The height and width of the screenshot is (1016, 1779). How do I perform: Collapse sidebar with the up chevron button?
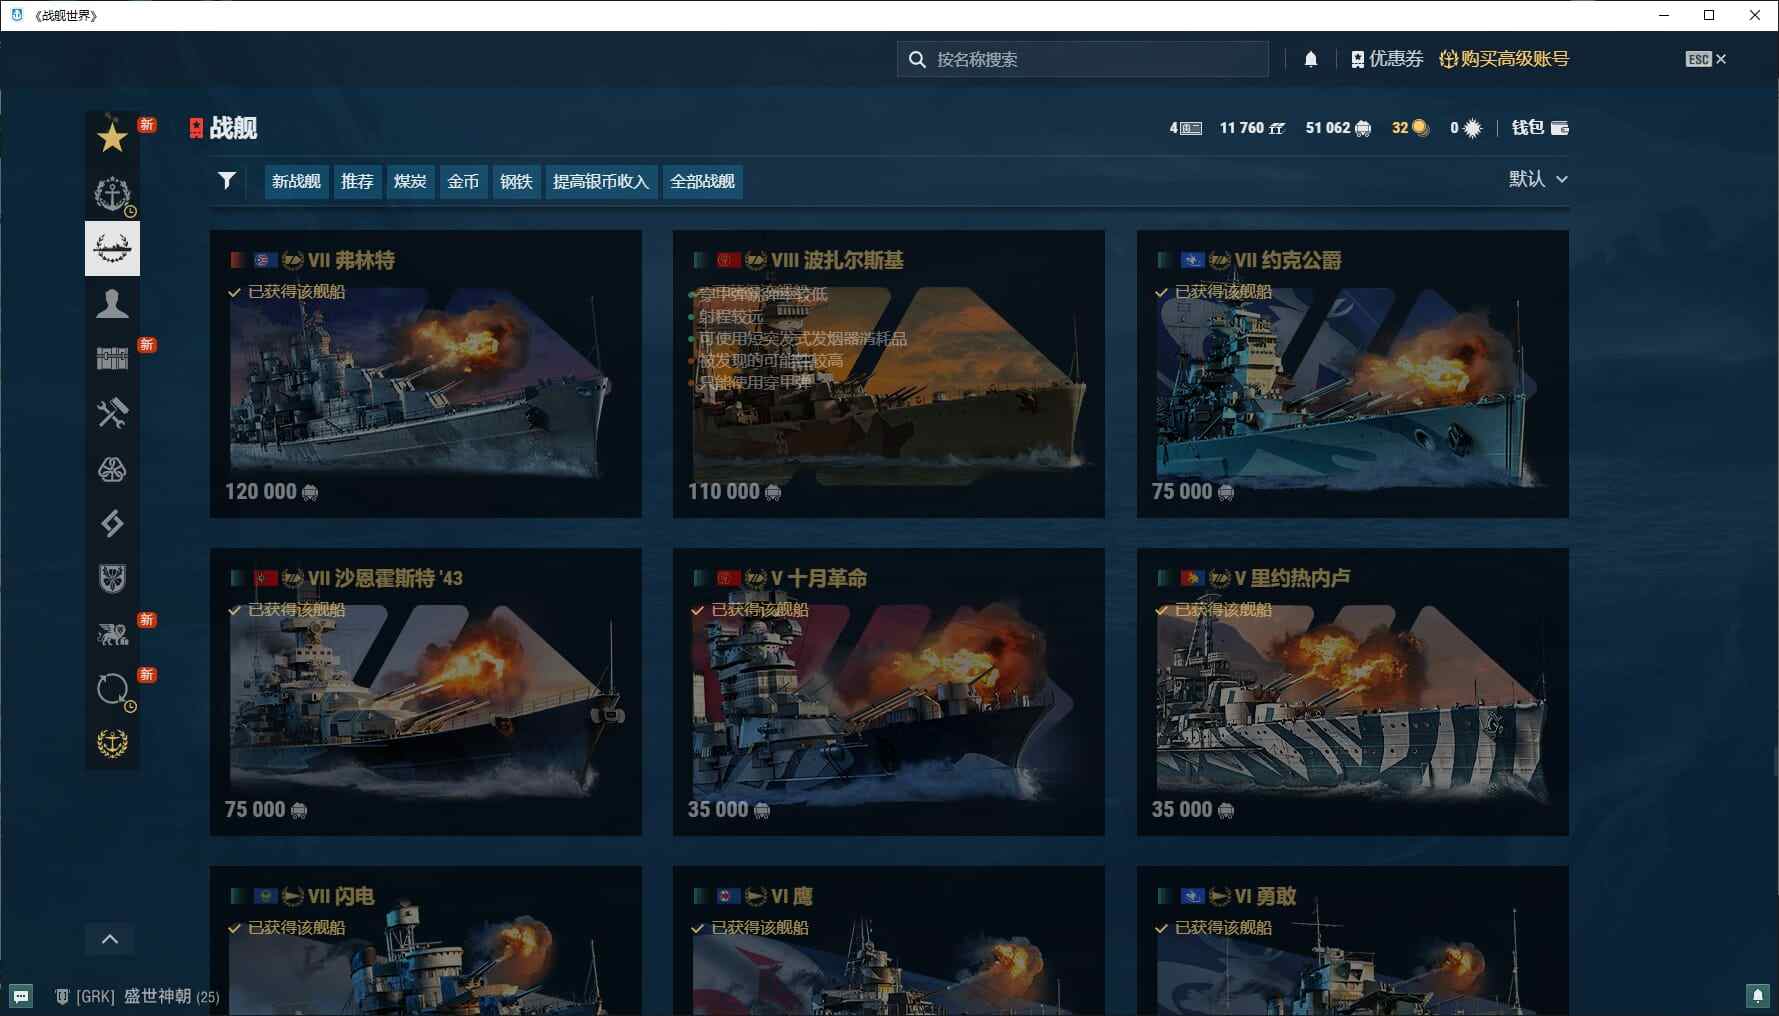[x=110, y=939]
